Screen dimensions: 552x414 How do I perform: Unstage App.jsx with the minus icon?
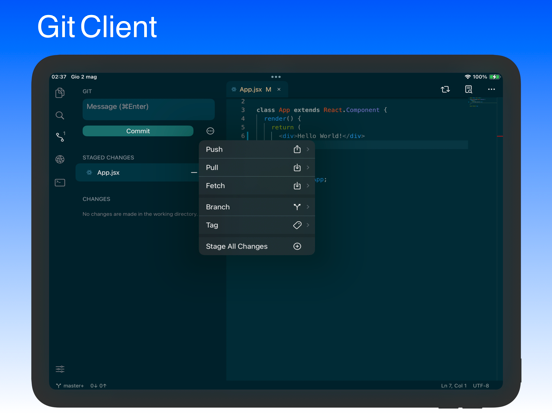194,172
